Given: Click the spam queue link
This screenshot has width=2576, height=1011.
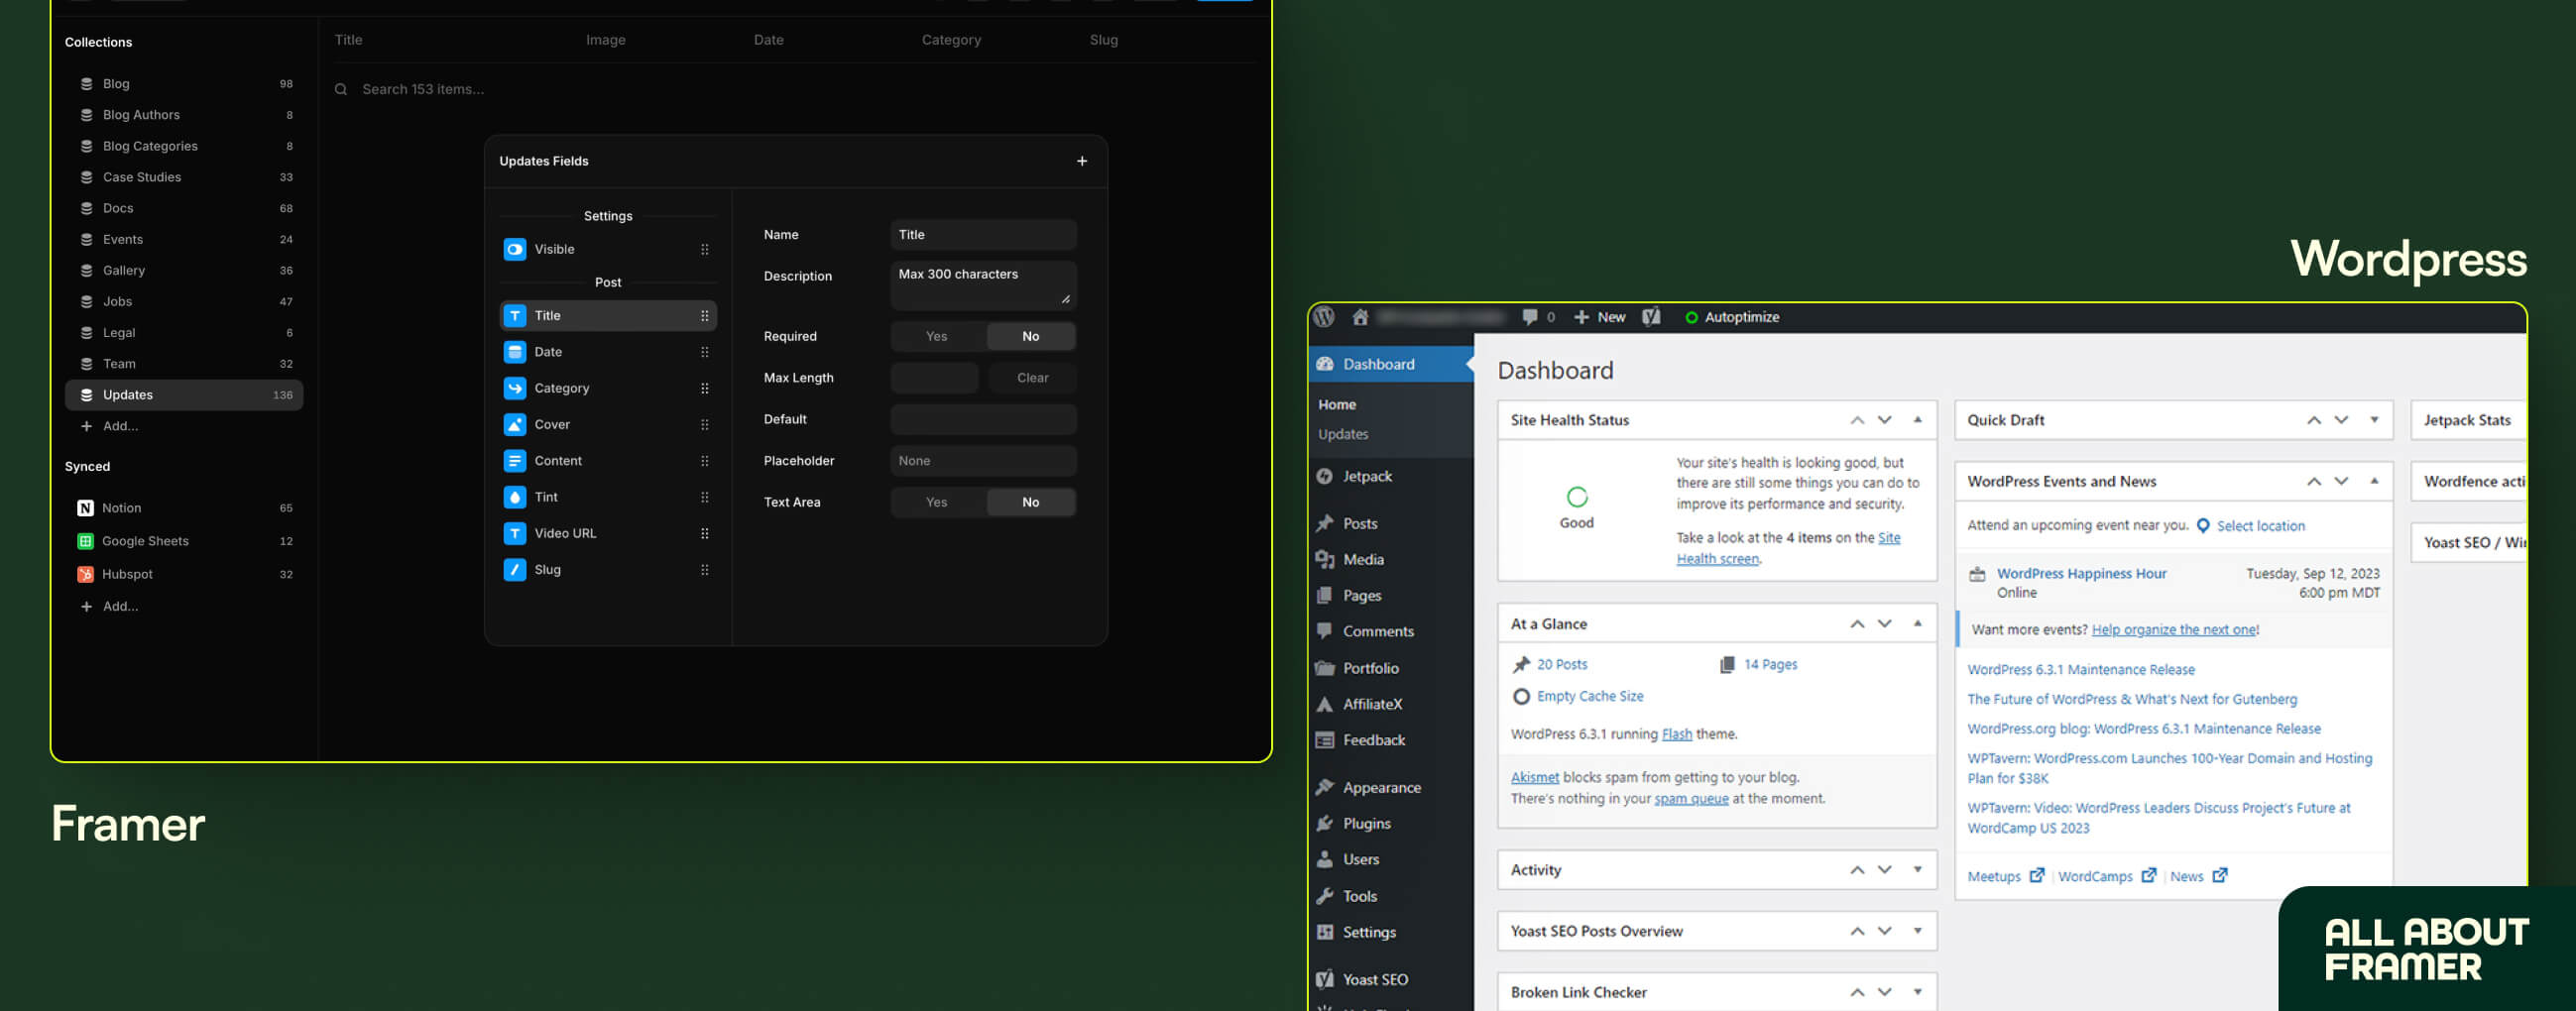Looking at the screenshot, I should (x=1690, y=799).
